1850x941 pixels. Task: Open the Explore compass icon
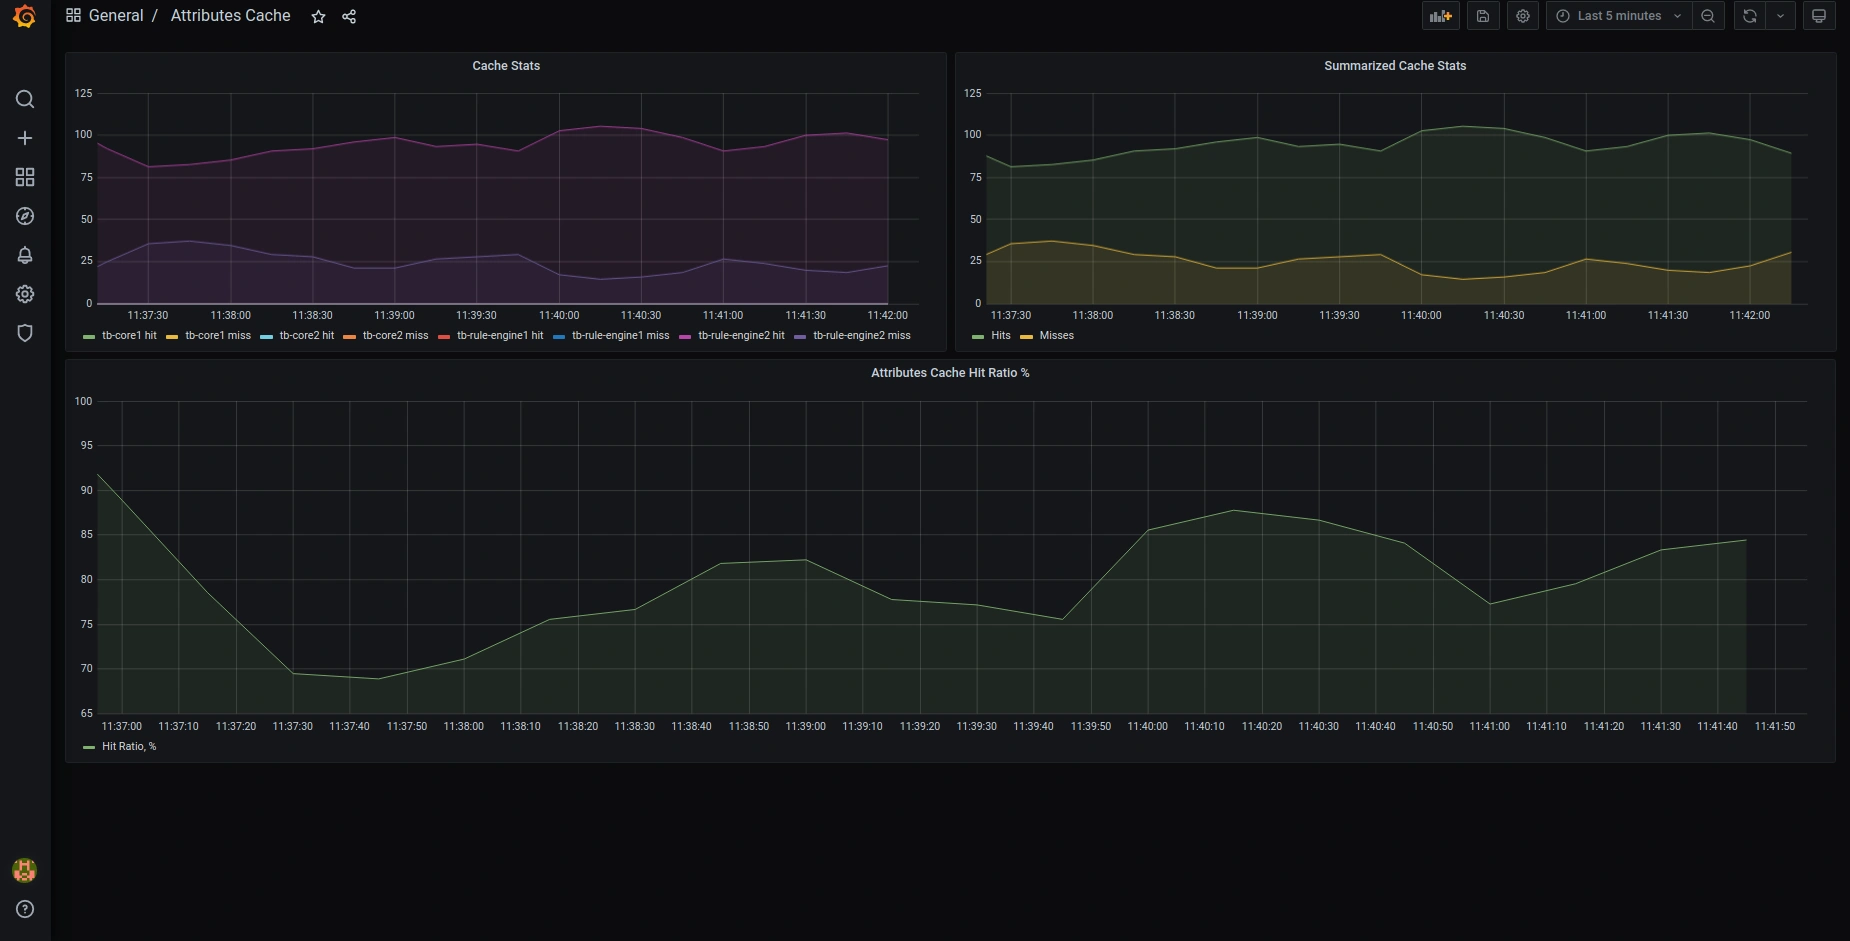25,216
